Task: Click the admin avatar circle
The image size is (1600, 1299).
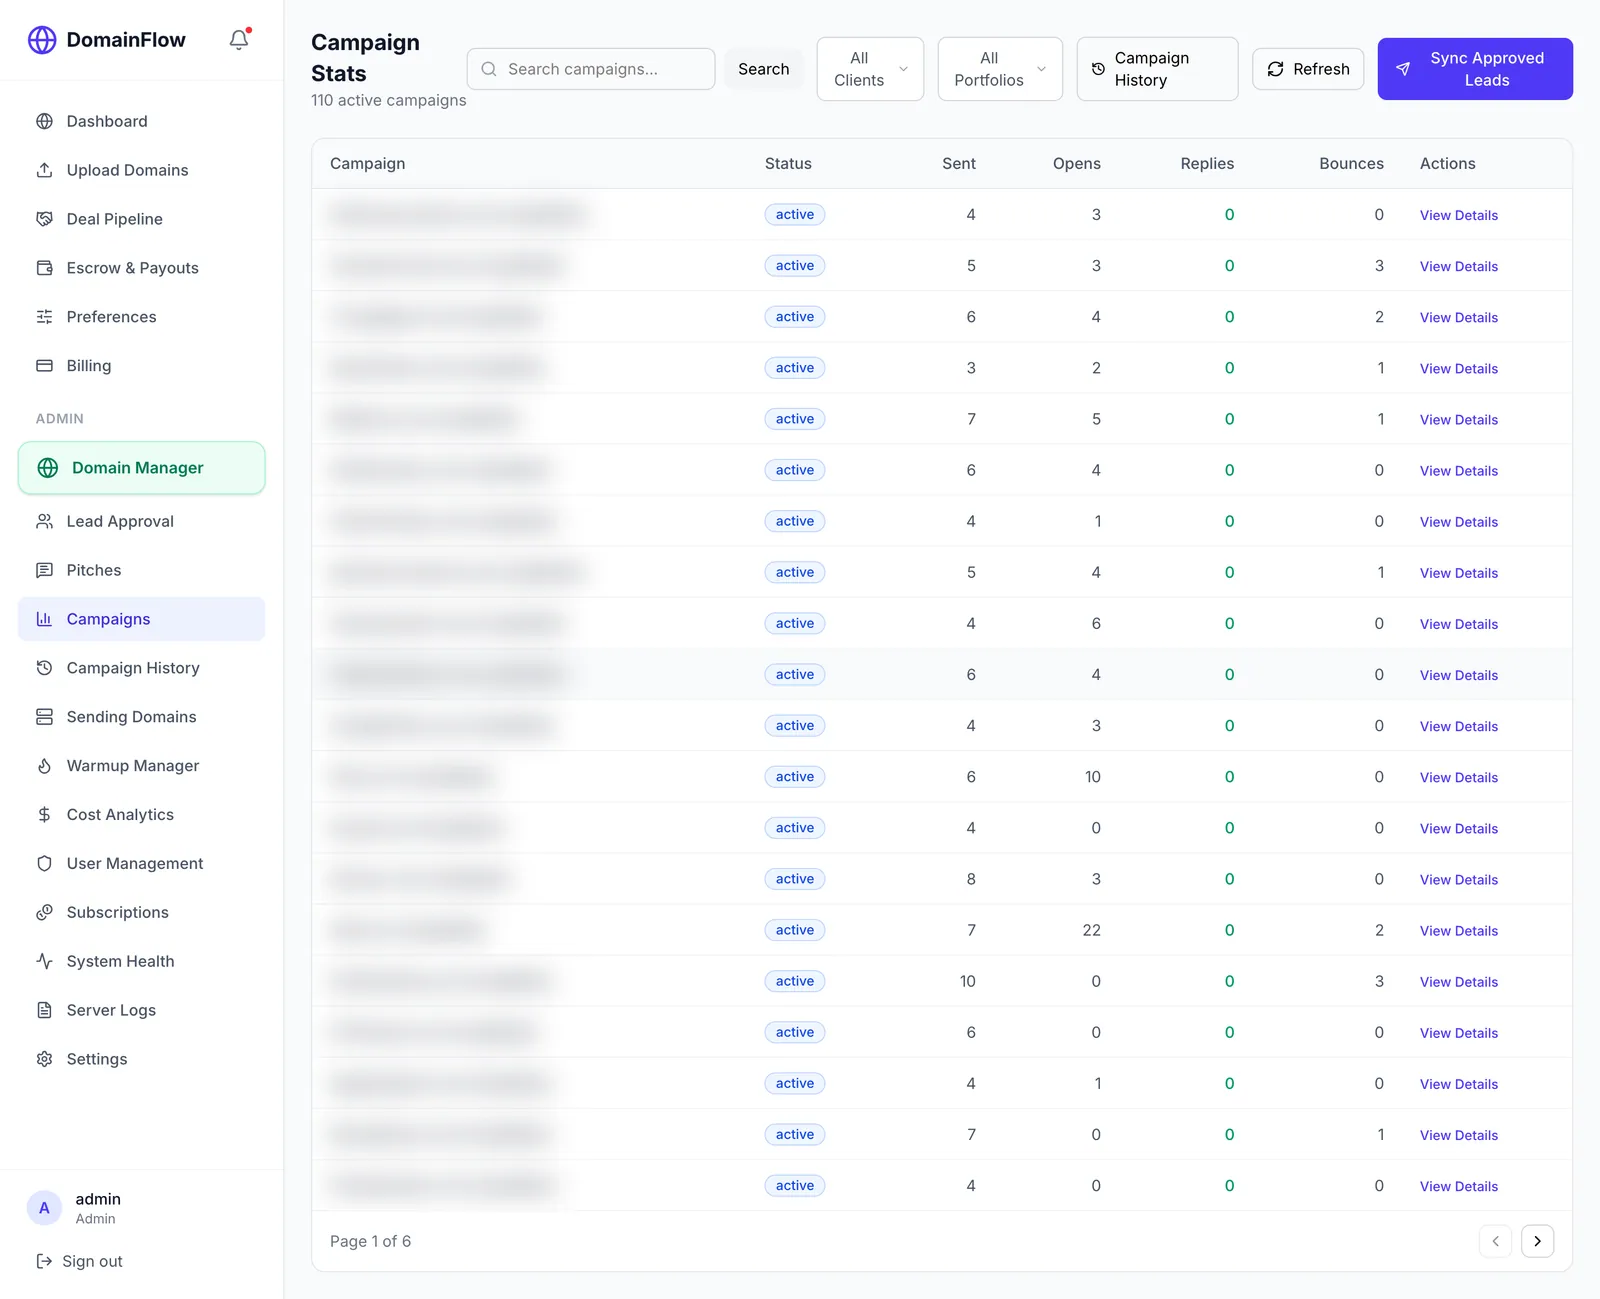Action: click(44, 1208)
